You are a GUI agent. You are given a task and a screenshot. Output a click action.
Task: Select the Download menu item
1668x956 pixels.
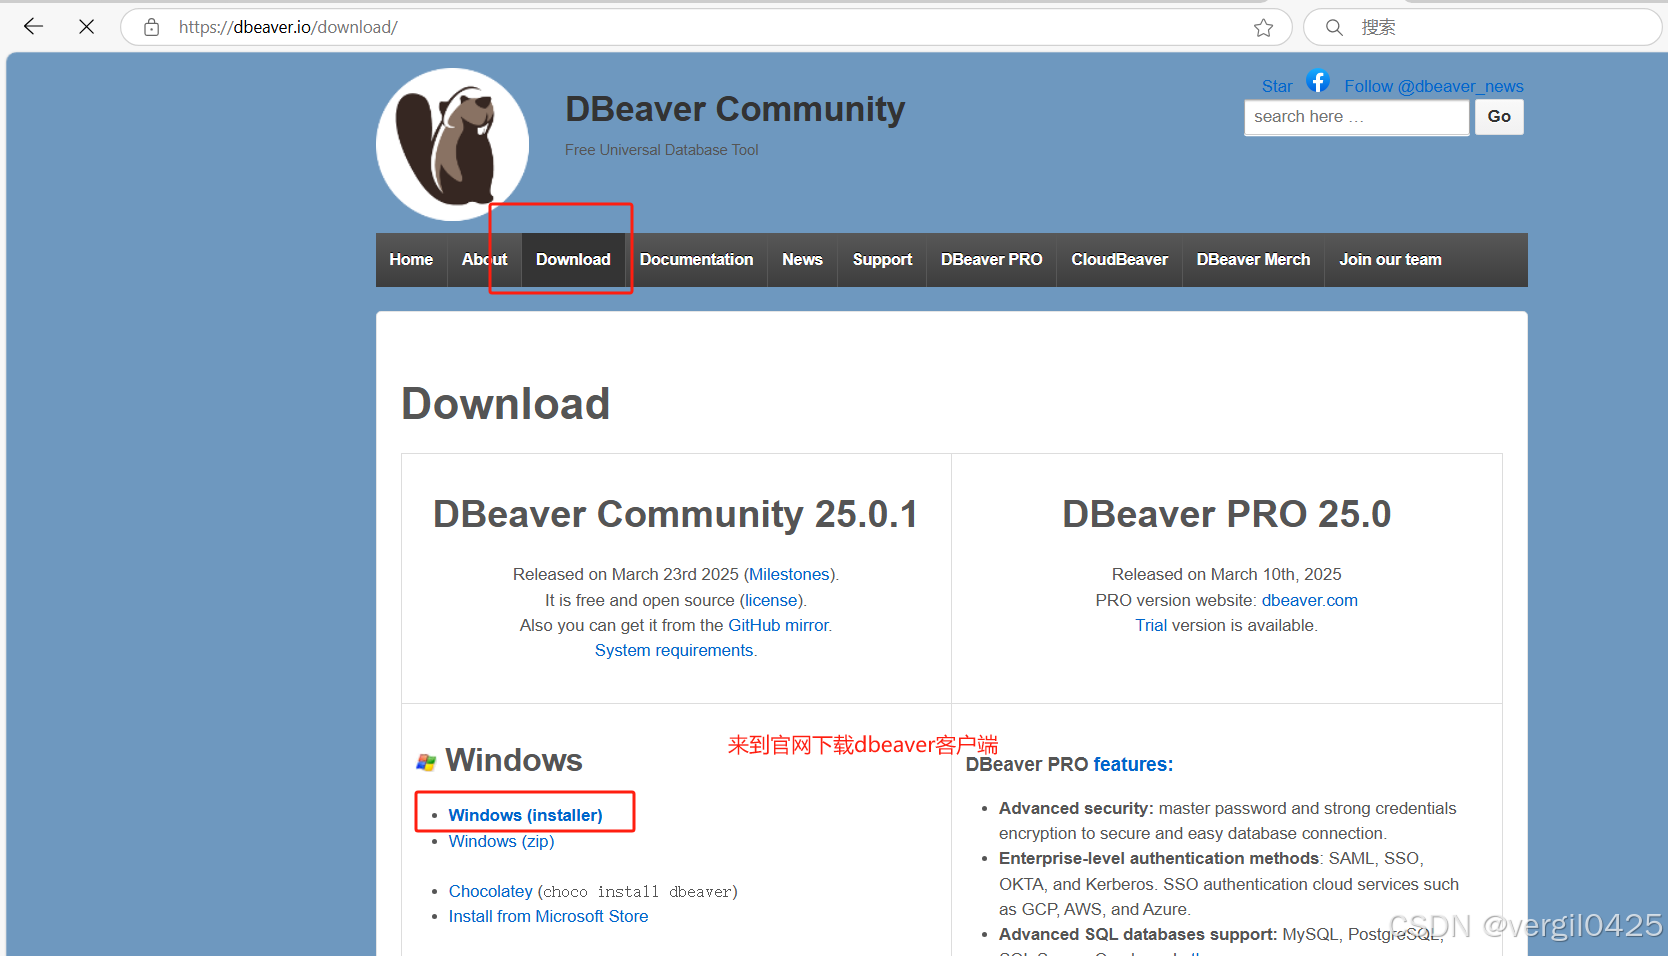pyautogui.click(x=573, y=260)
